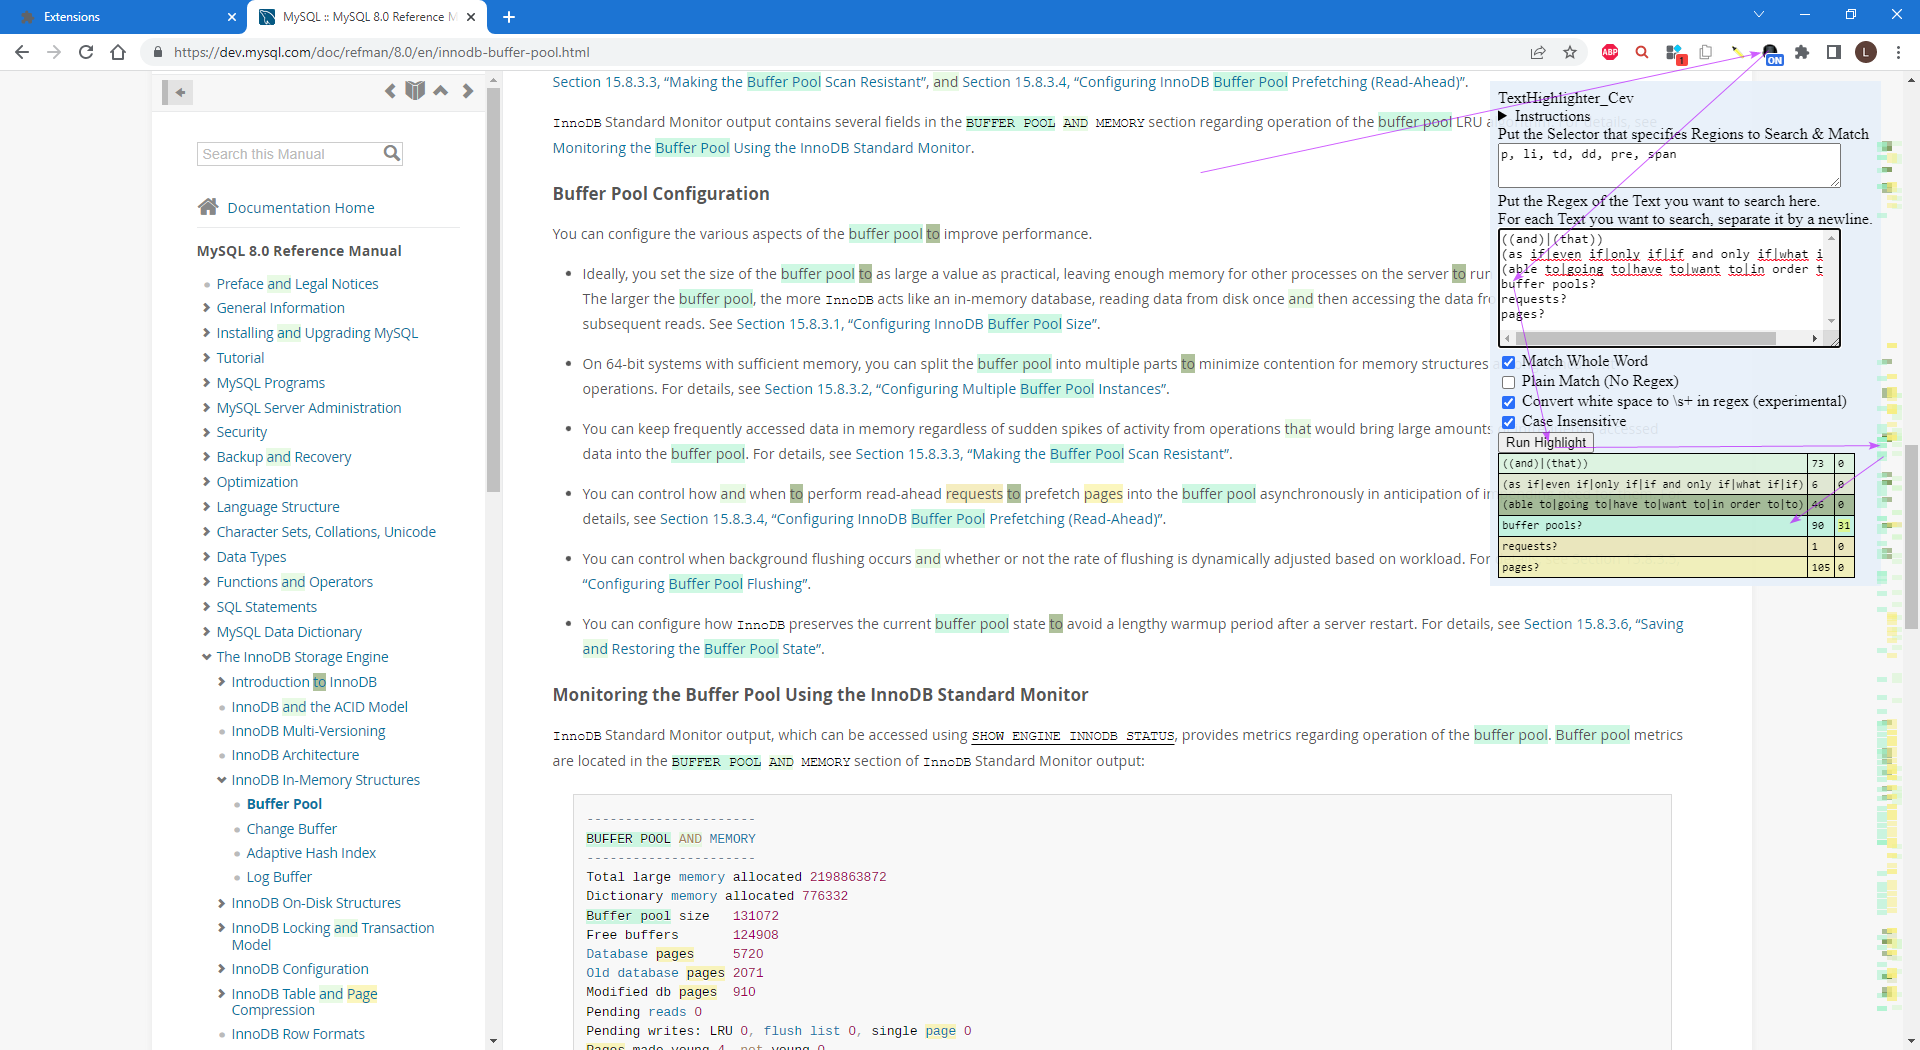Go to the browser home page
1920x1050 pixels.
(x=118, y=52)
